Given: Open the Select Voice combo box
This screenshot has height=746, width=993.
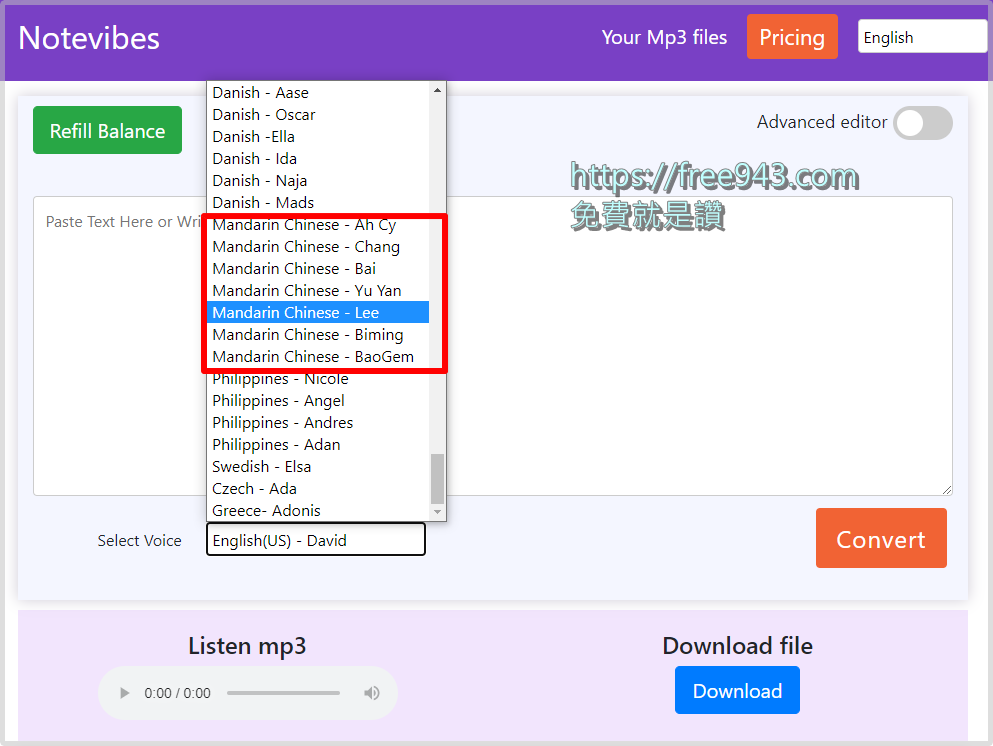Looking at the screenshot, I should (315, 539).
